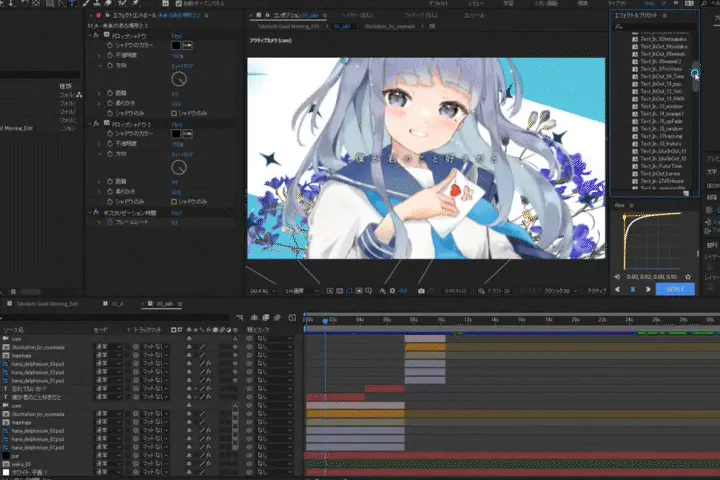Click the show channel color icon below viewer
Viewport: 720px width, 480px height.
click(x=382, y=291)
